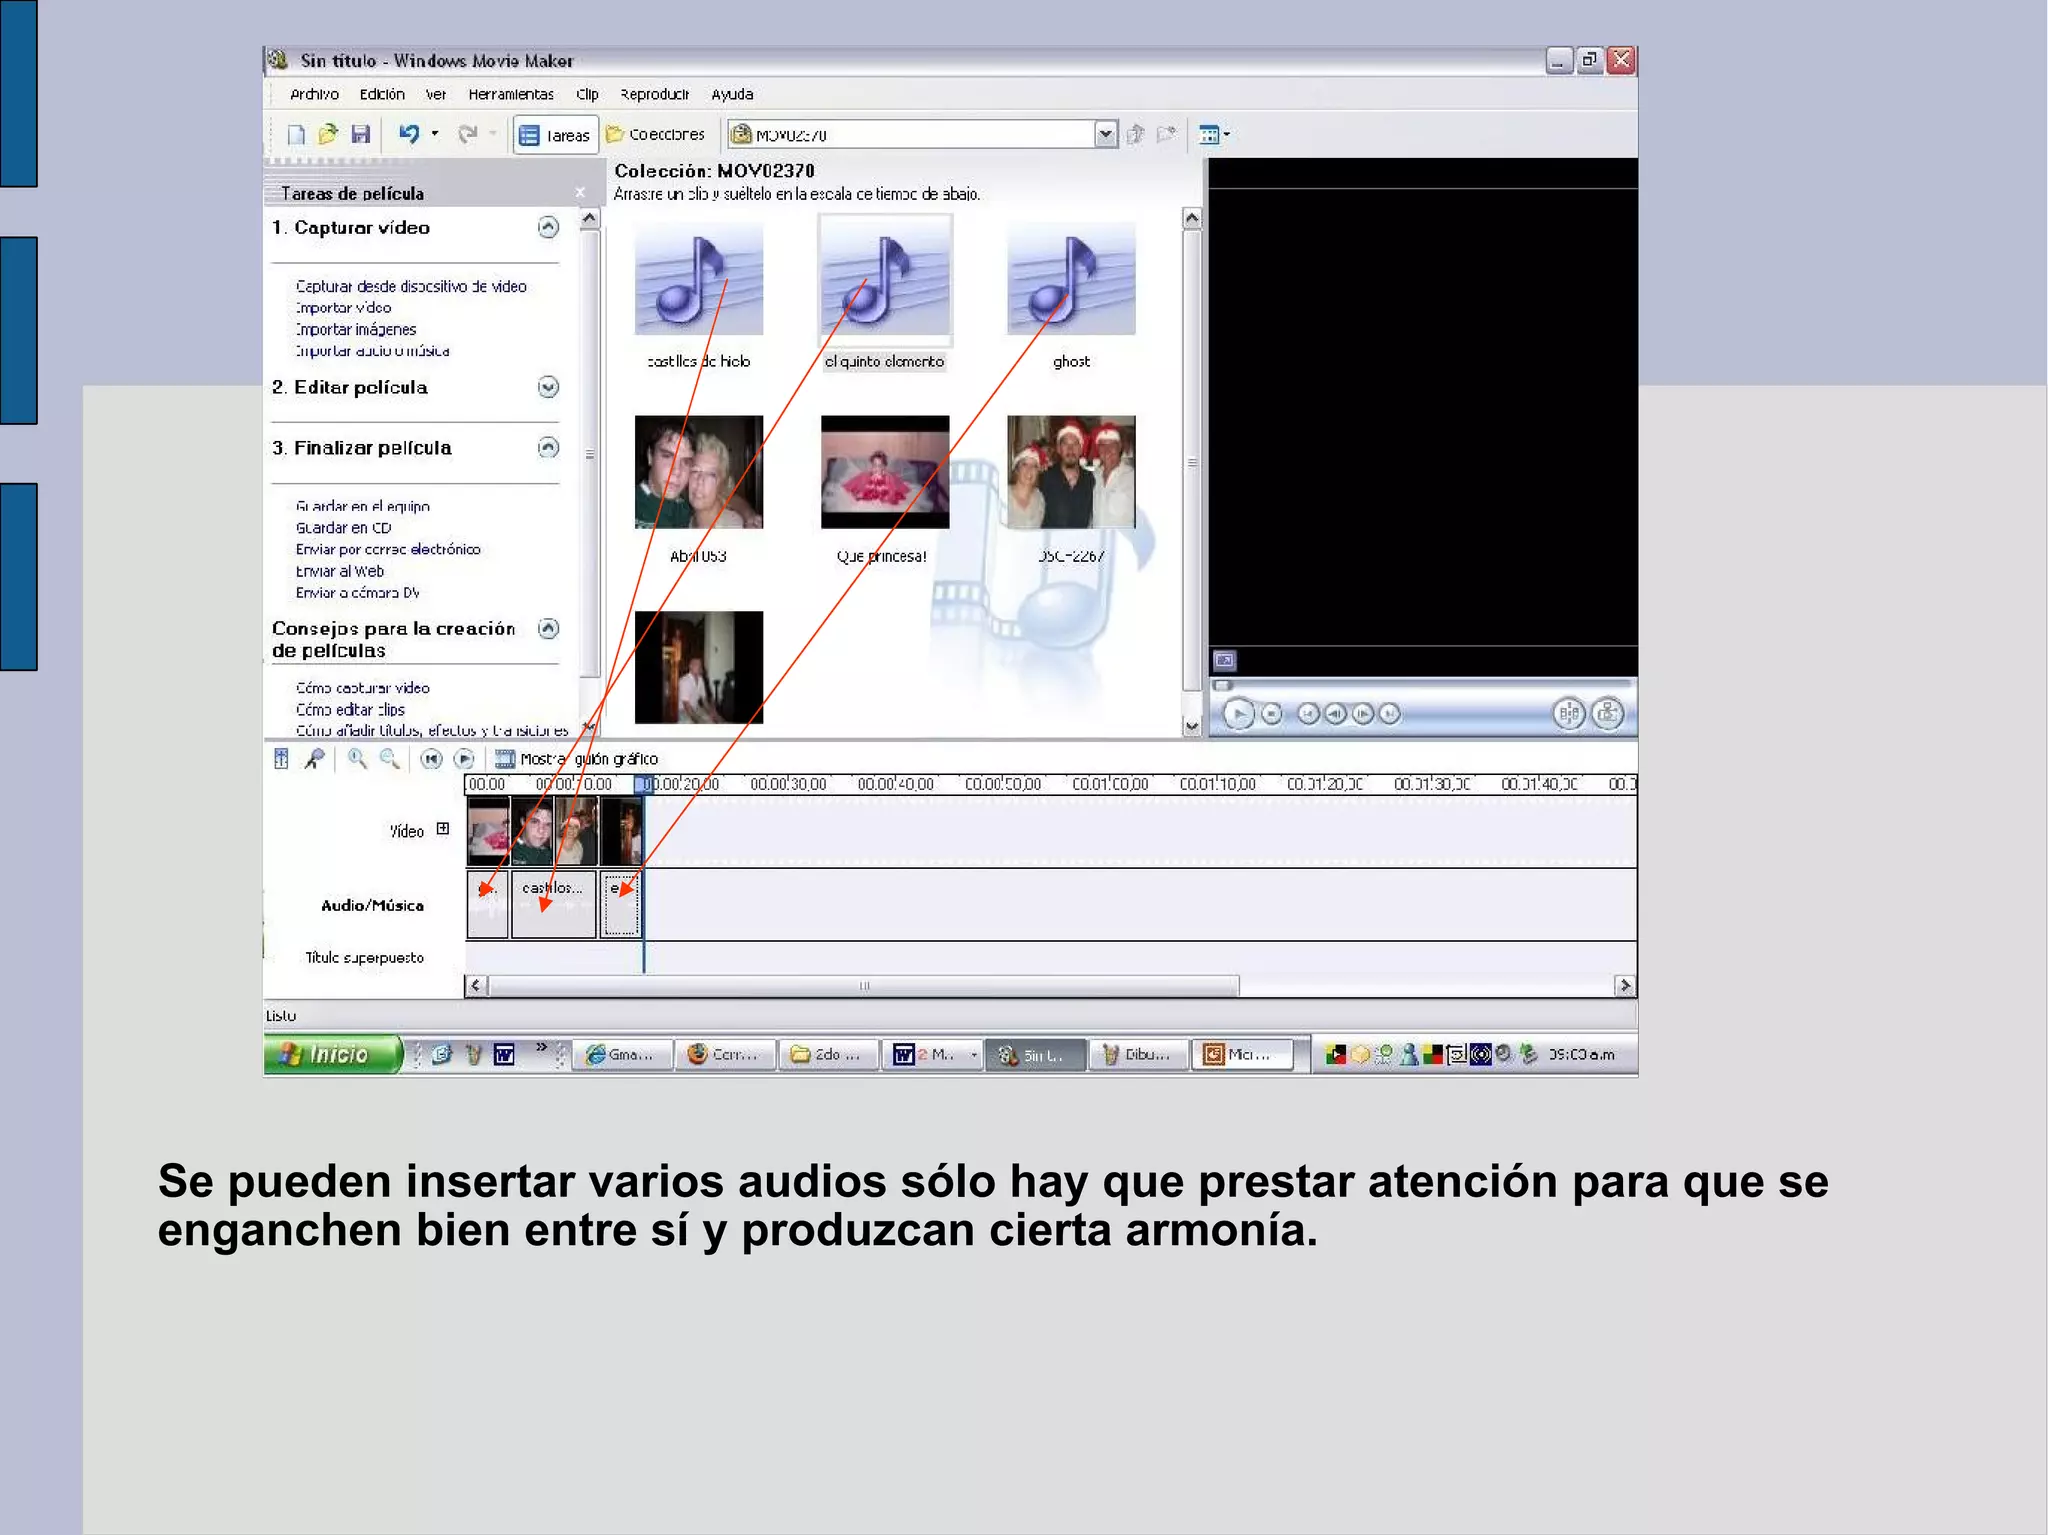Open the Views dropdown icon

pyautogui.click(x=1214, y=134)
